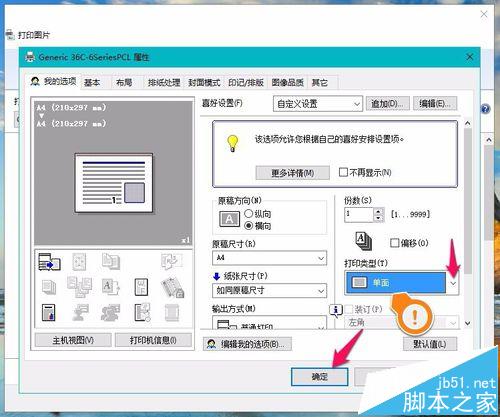Open the 印记/排版 stamp tab
Screen dimensions: 500x417
click(246, 82)
